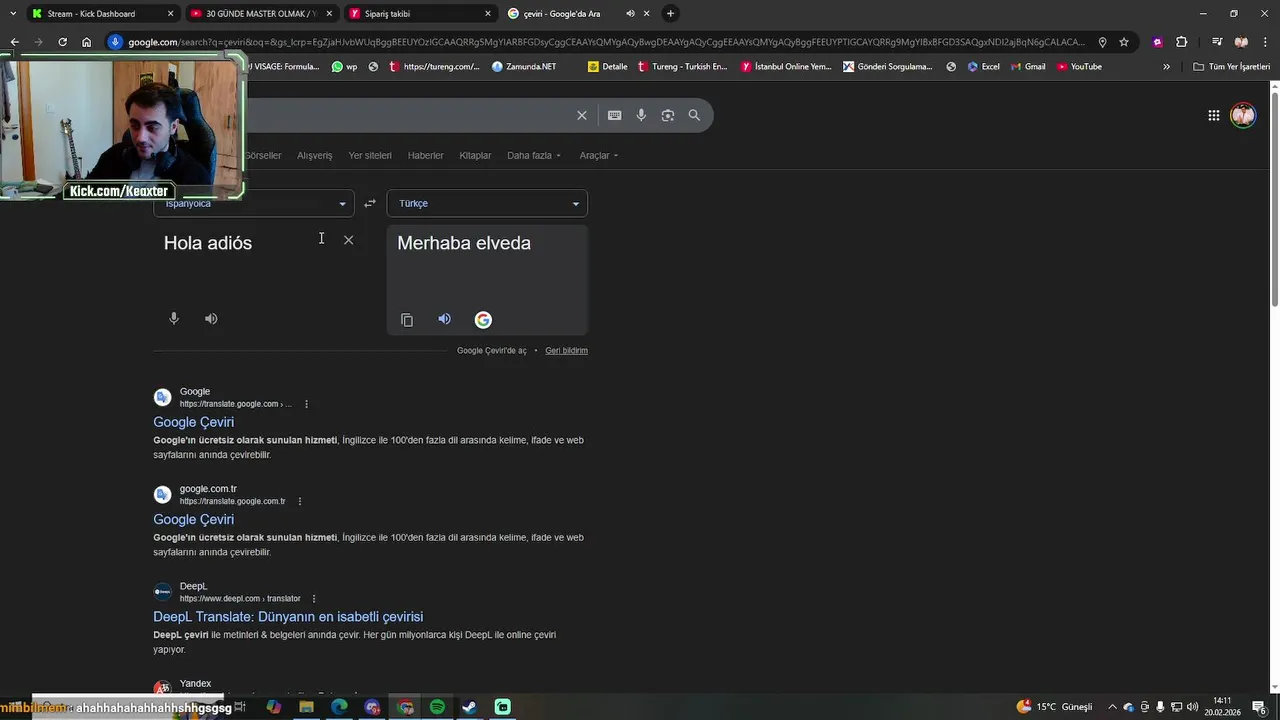
Task: Switch to the 'Sipariş takibi' browser tab
Action: point(420,13)
